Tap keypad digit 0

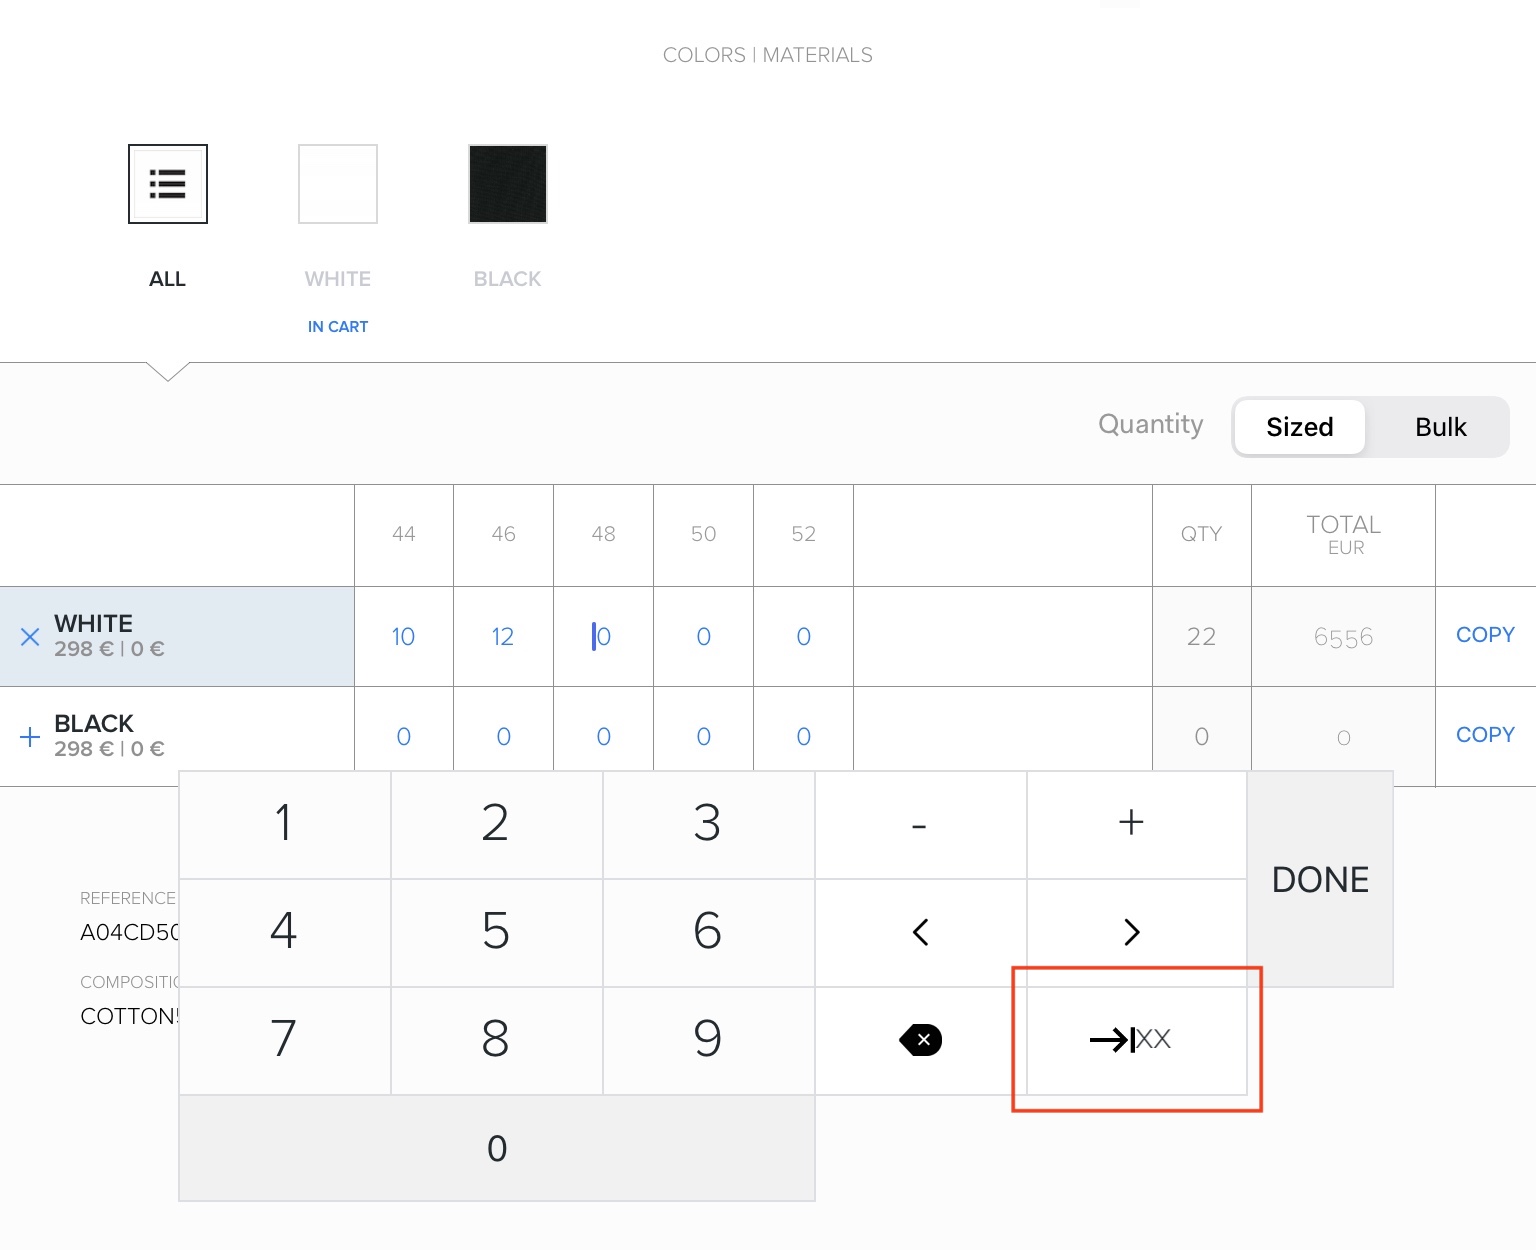[497, 1148]
